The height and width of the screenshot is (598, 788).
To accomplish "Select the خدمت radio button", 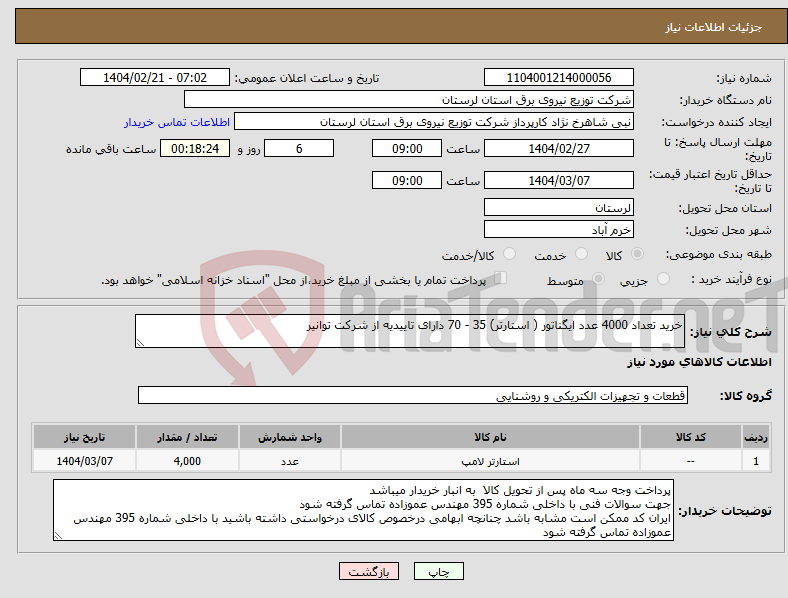I will pyautogui.click(x=581, y=254).
